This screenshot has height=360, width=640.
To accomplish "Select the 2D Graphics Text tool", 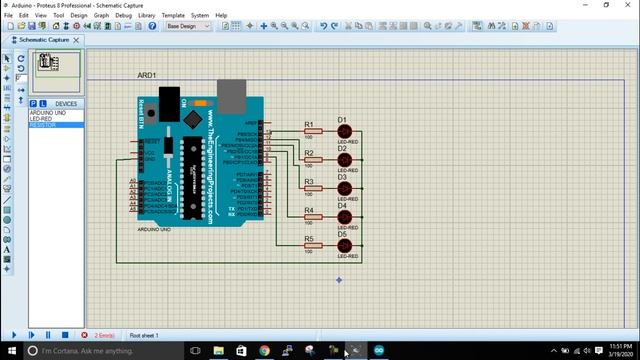I will tap(7, 249).
